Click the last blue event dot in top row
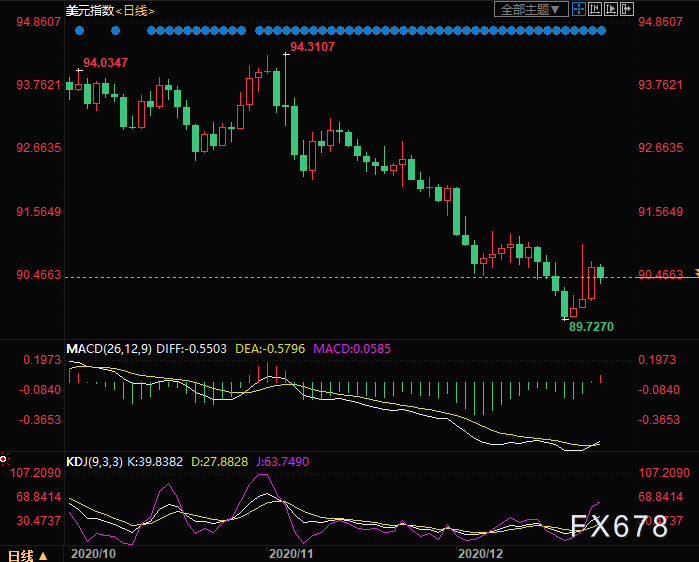This screenshot has width=699, height=562. point(602,30)
